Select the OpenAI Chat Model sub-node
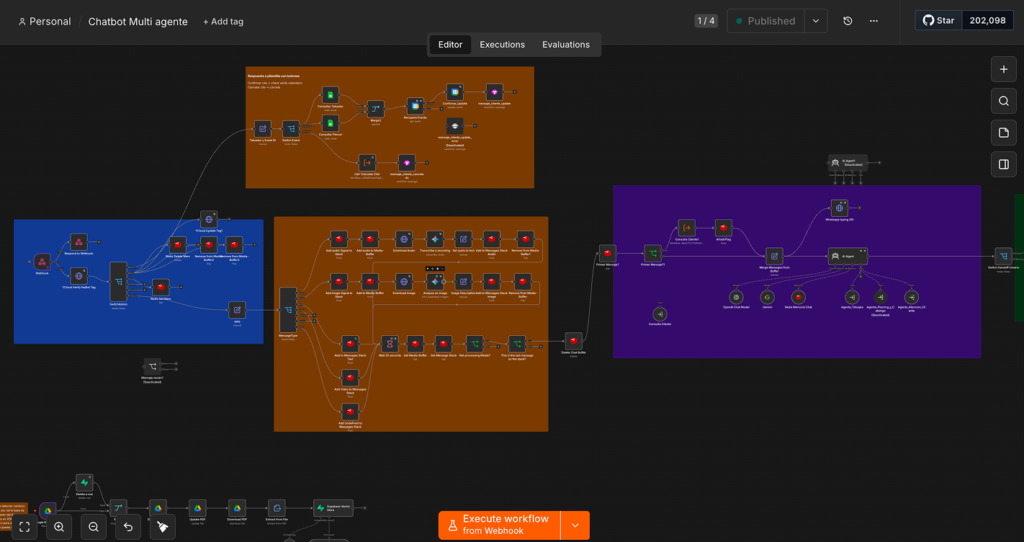This screenshot has height=542, width=1024. [736, 297]
